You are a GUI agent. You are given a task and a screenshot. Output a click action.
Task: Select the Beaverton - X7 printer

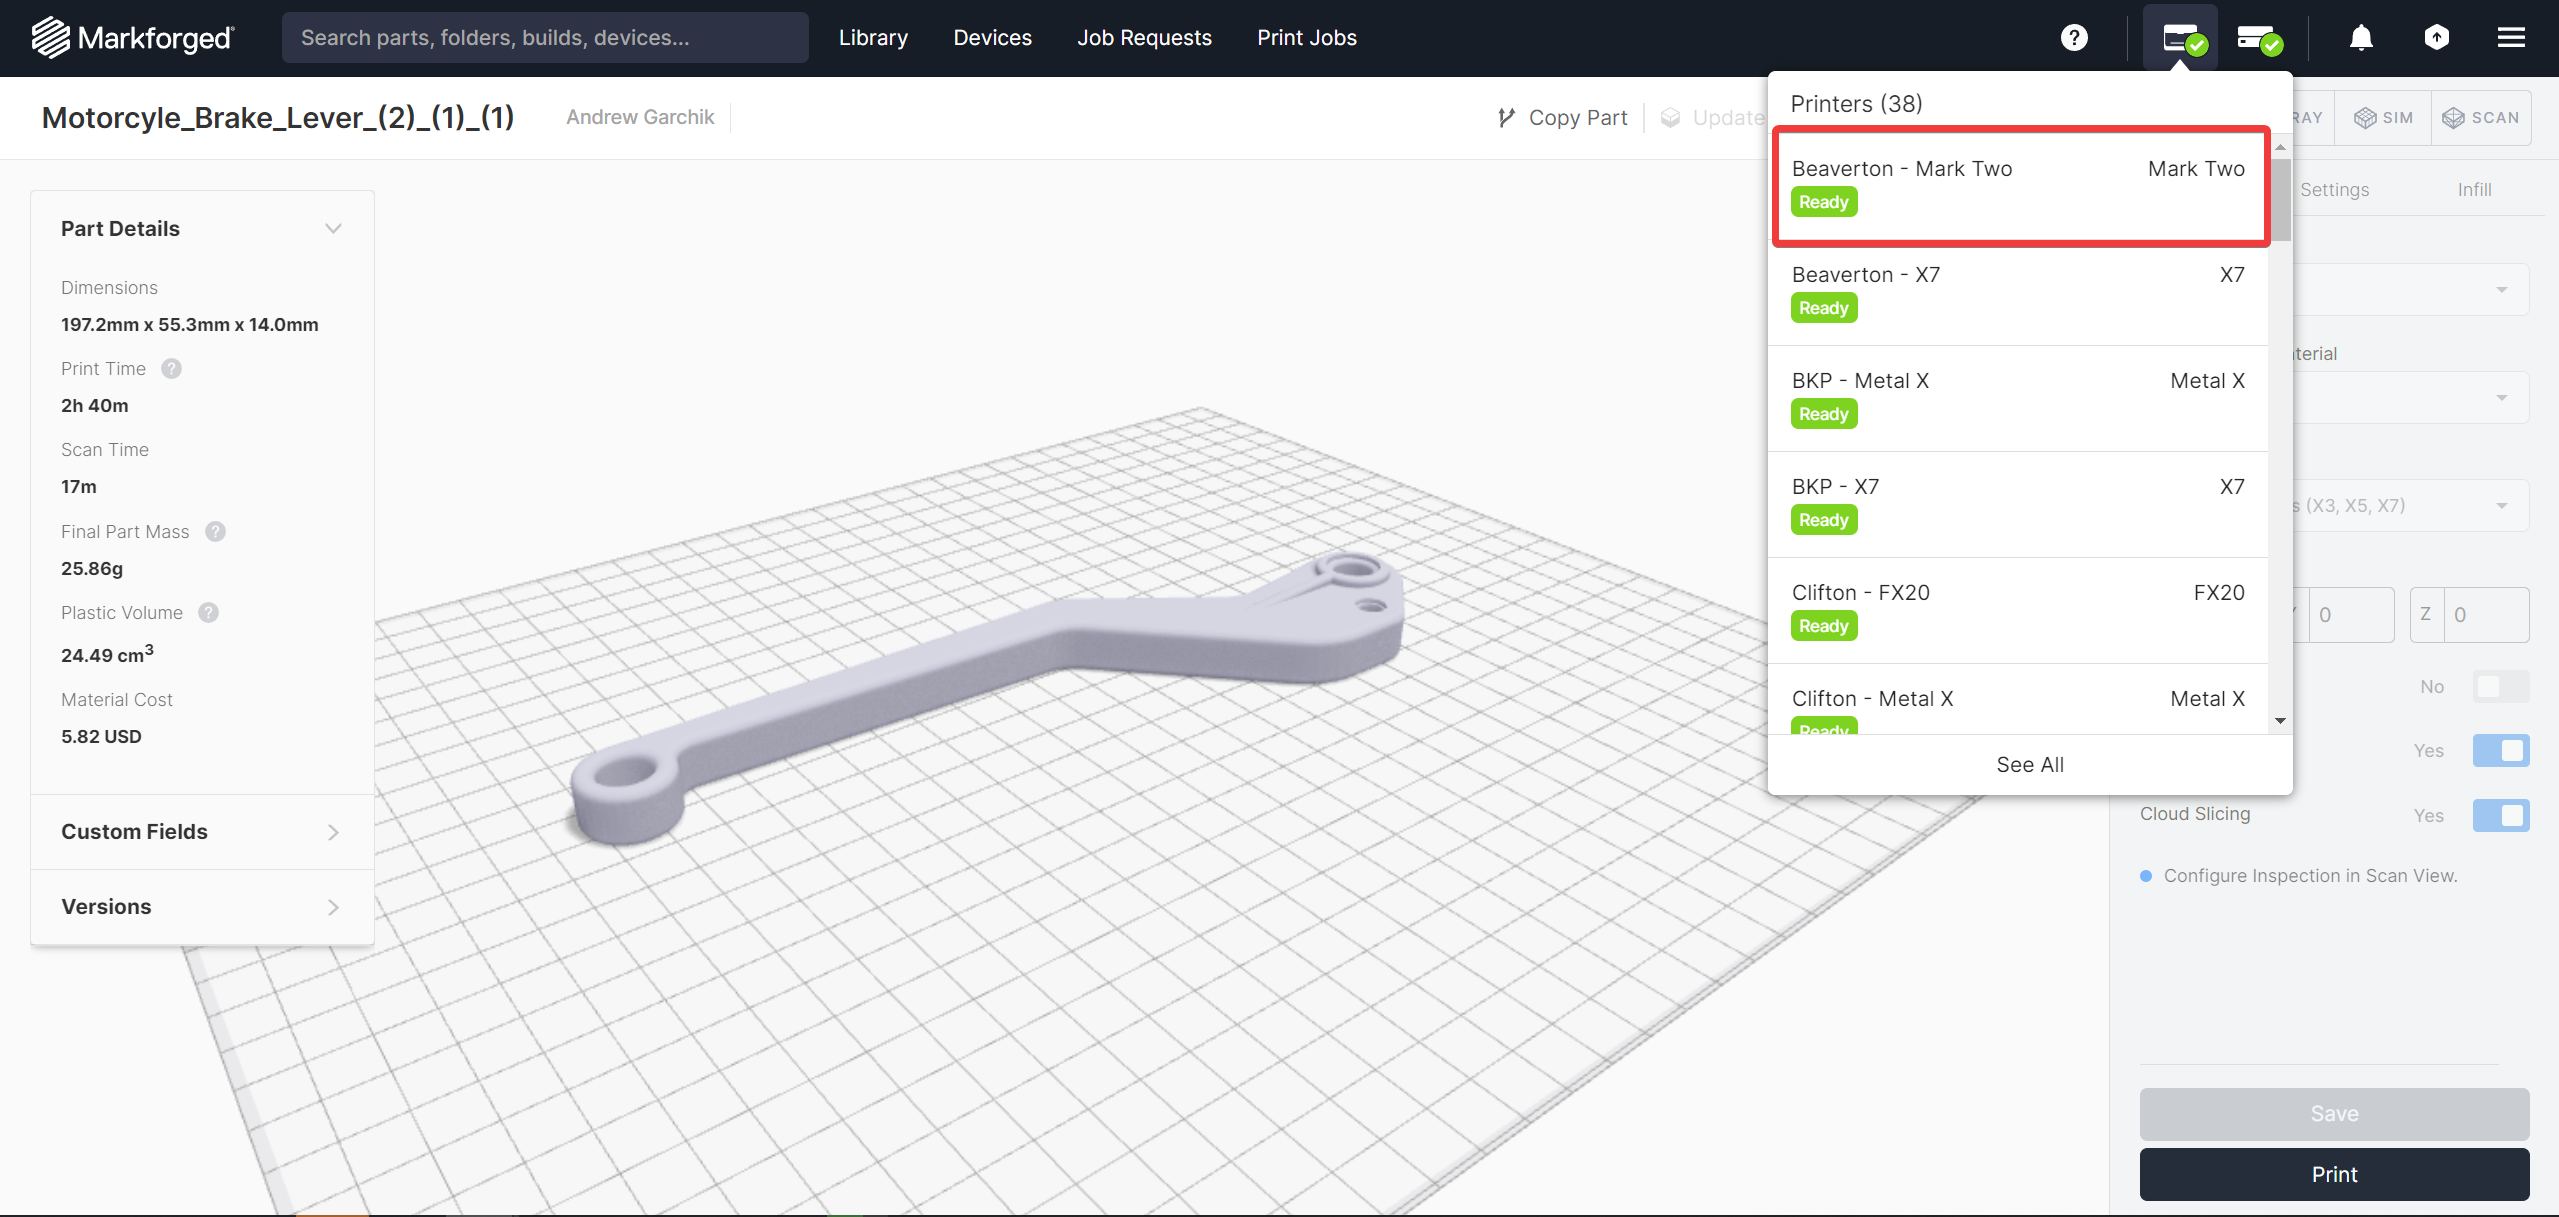(2018, 293)
